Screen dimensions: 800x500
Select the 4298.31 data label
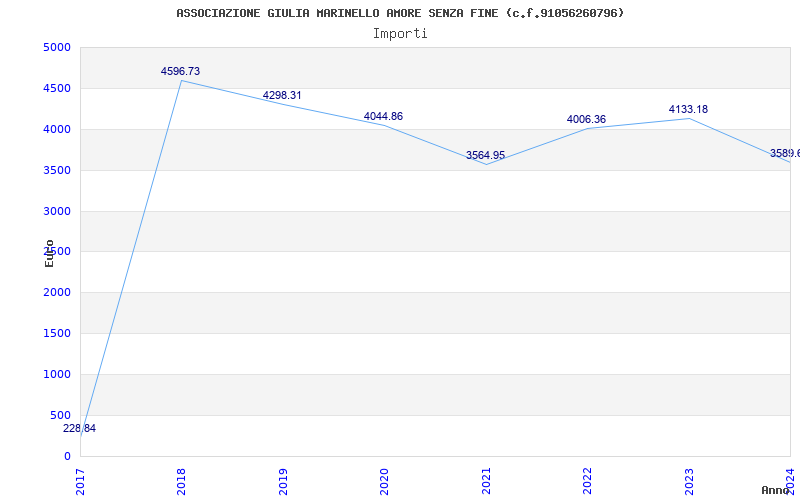(x=282, y=95)
